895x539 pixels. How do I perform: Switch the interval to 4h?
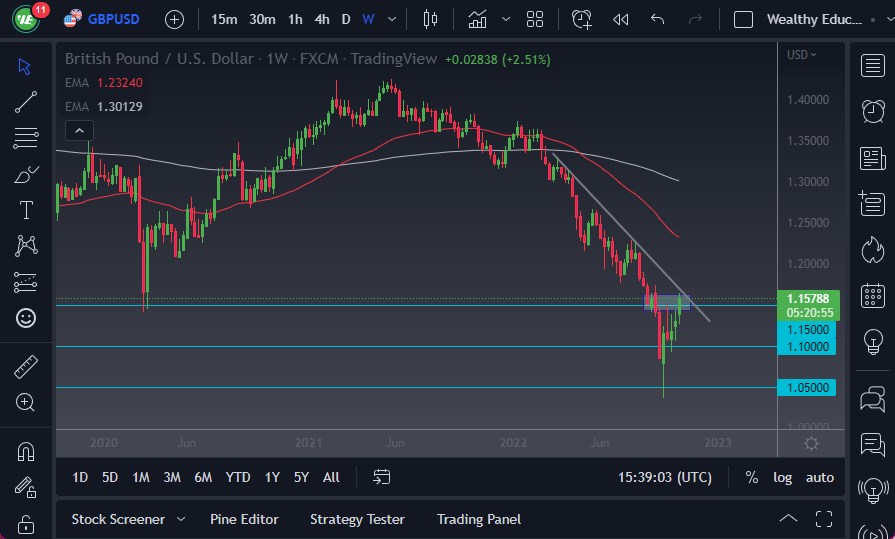point(321,19)
